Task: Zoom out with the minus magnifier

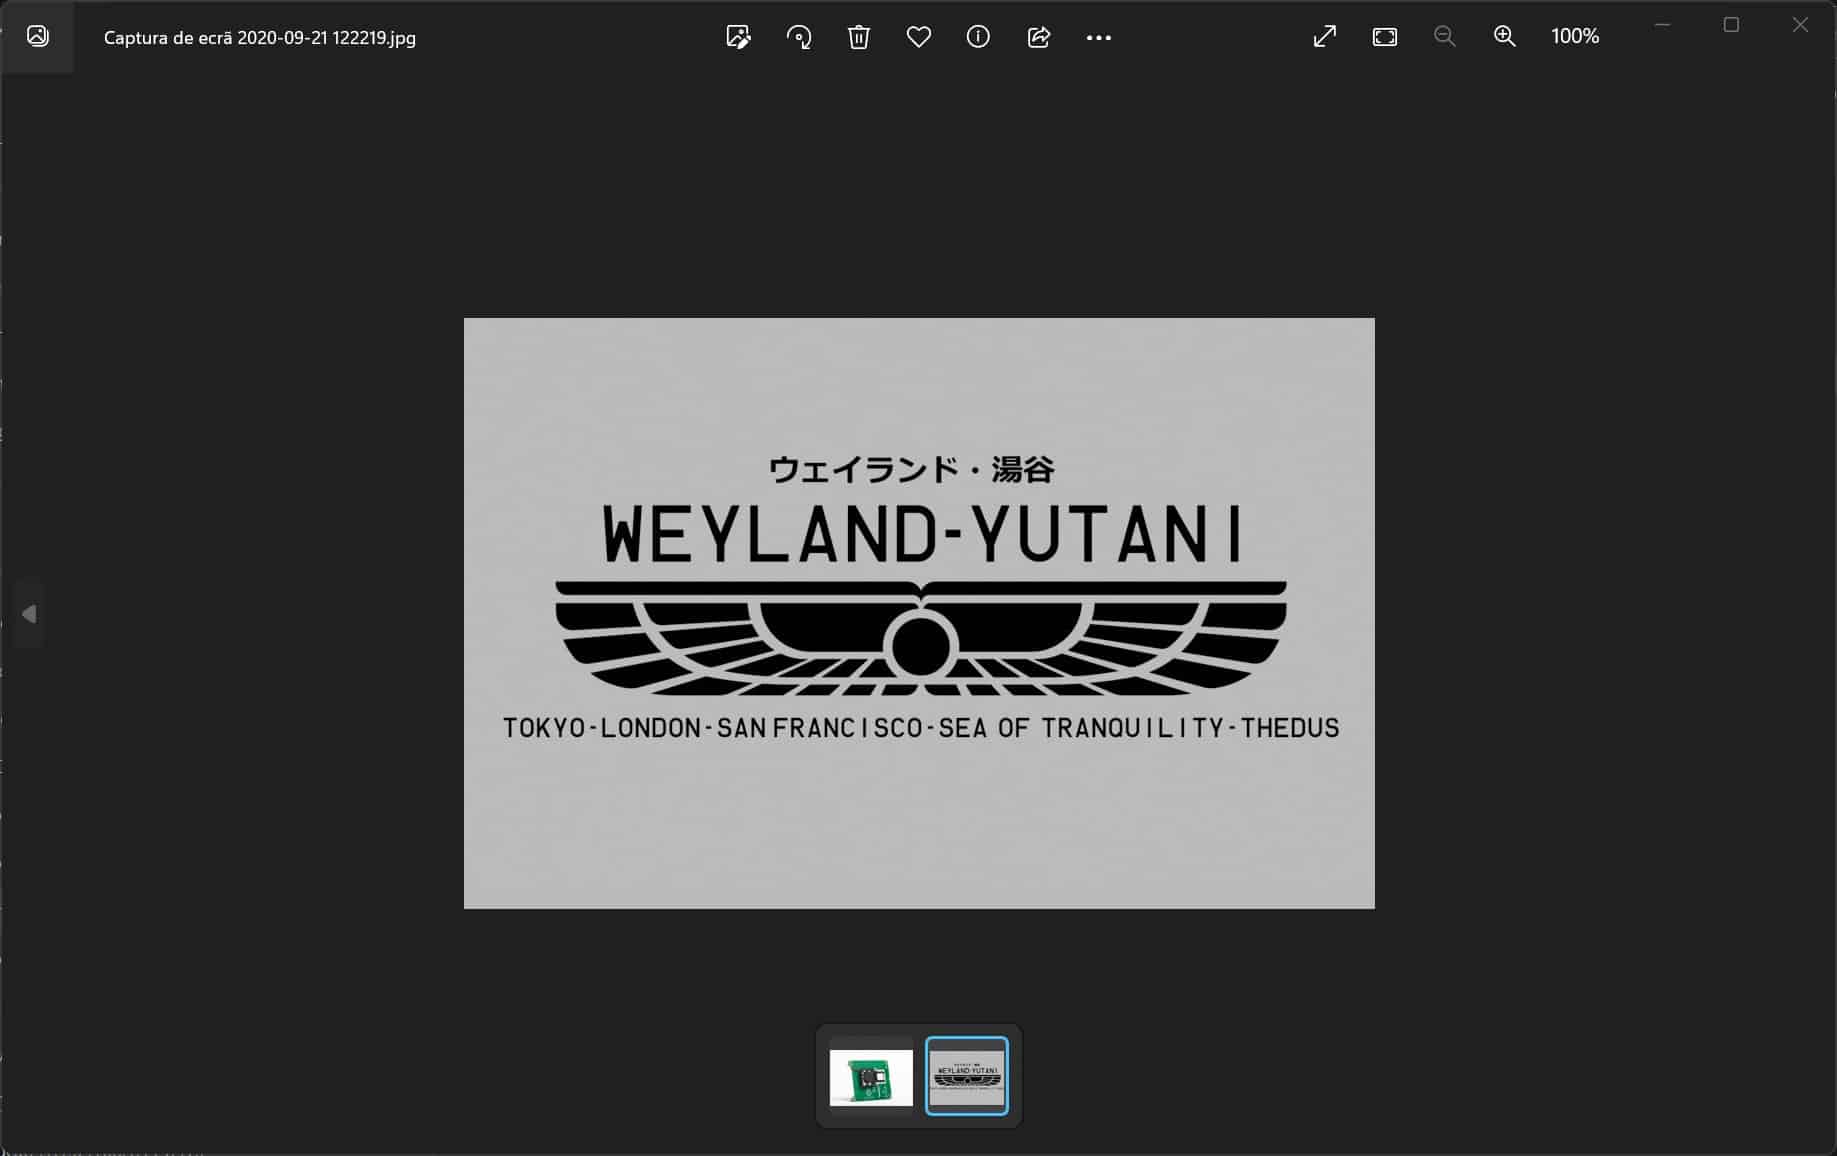Action: point(1444,37)
